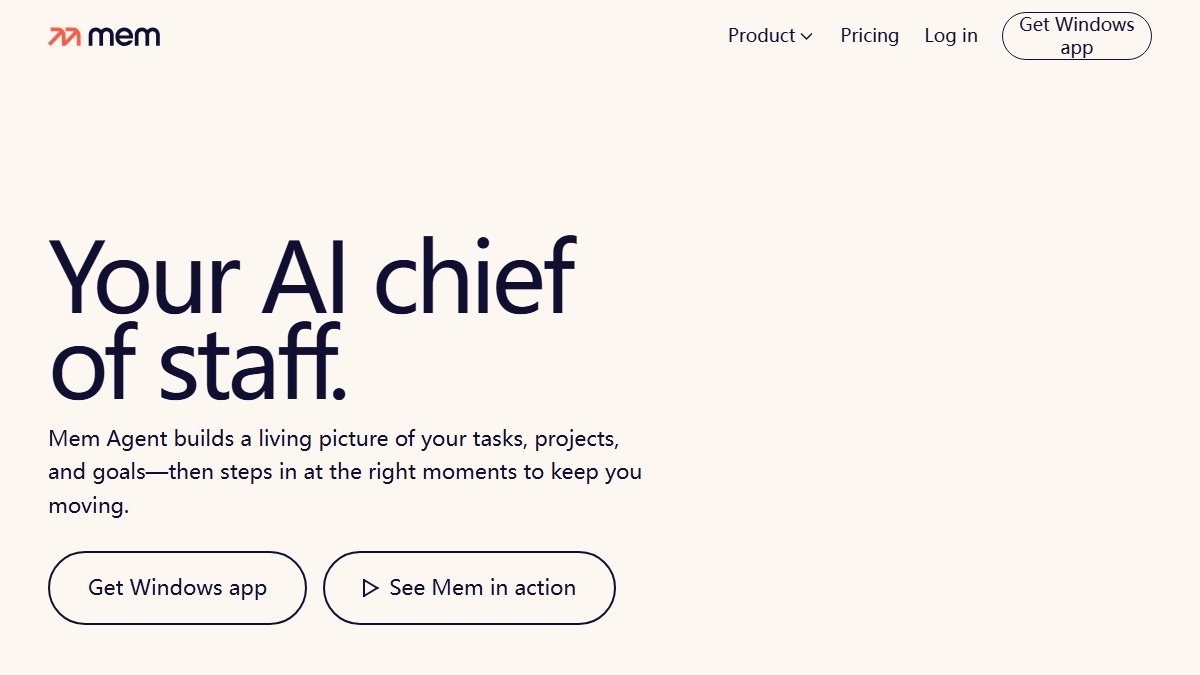The image size is (1200, 675).
Task: Click the word "app" on the header button's second line
Action: point(1077,48)
